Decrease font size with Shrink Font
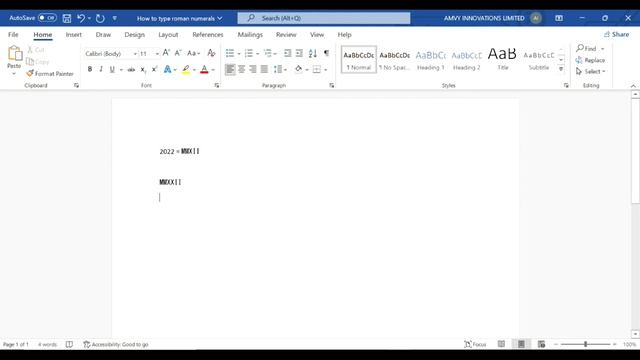This screenshot has height=360, width=640. [x=178, y=53]
